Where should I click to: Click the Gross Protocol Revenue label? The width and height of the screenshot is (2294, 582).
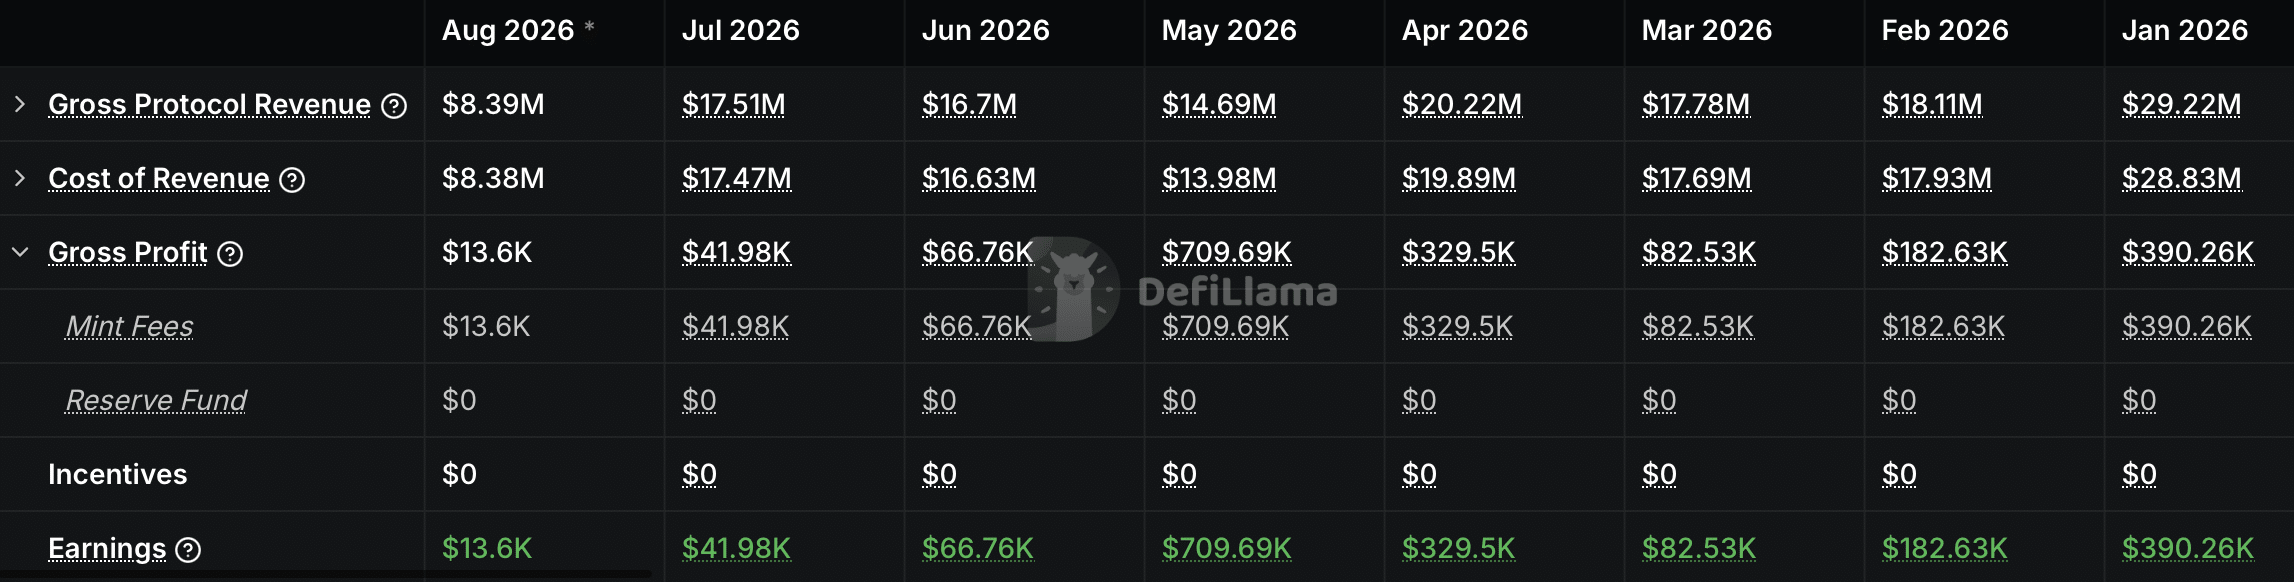(209, 104)
